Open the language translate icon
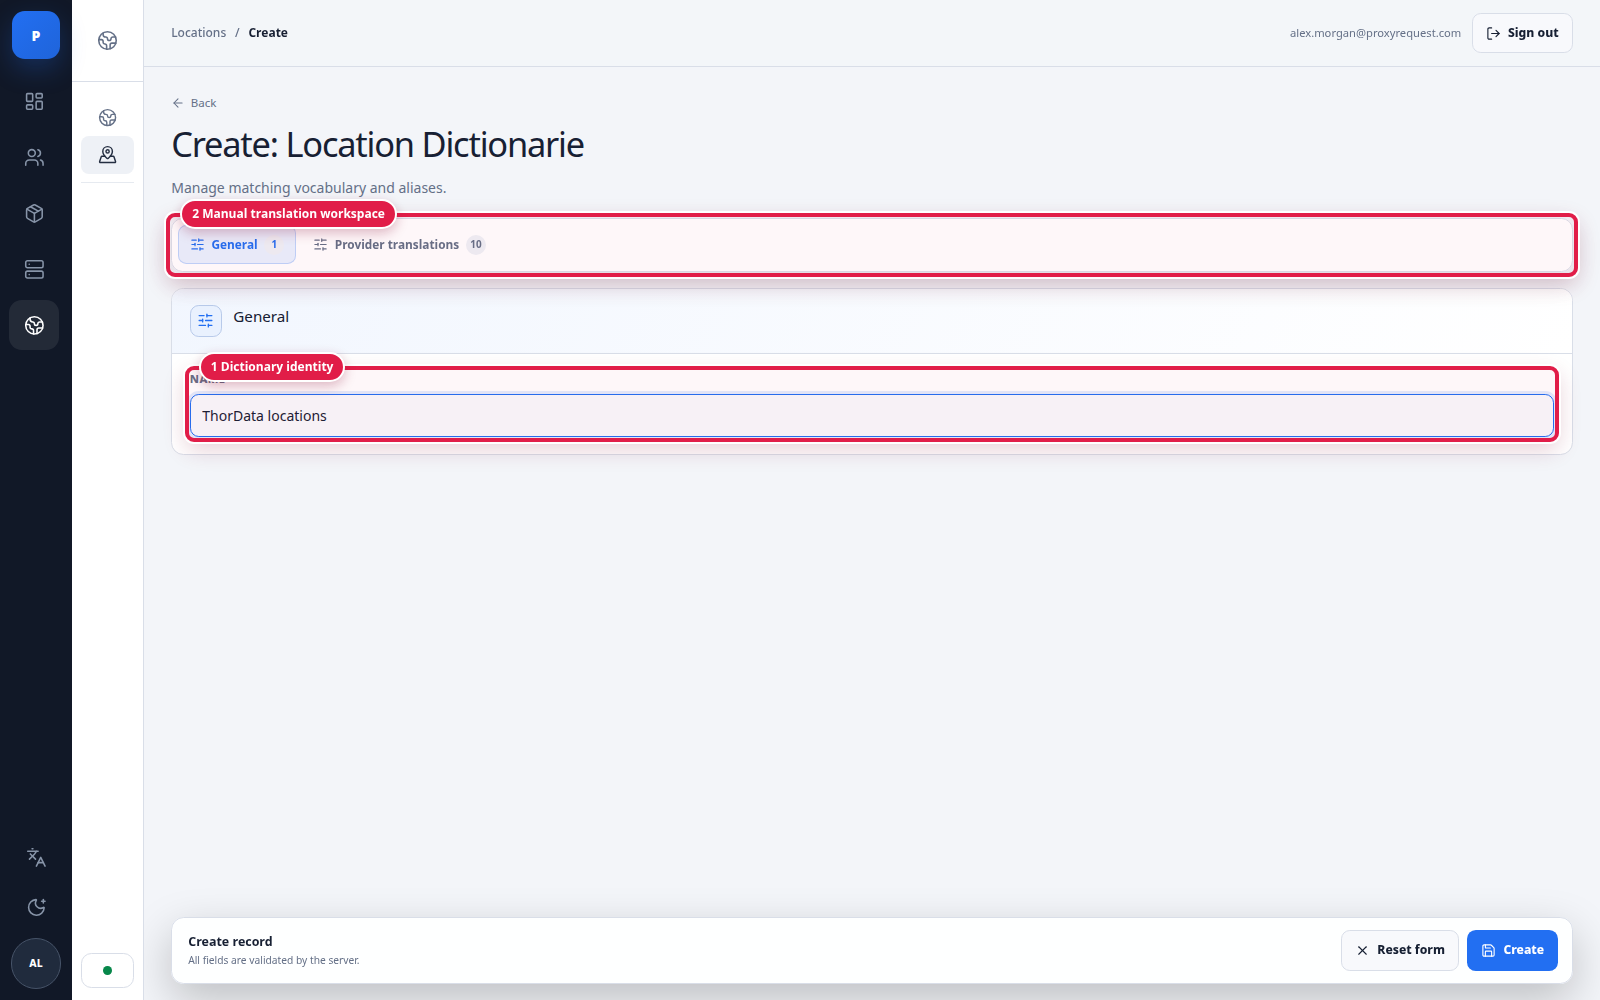The width and height of the screenshot is (1600, 1000). (36, 857)
